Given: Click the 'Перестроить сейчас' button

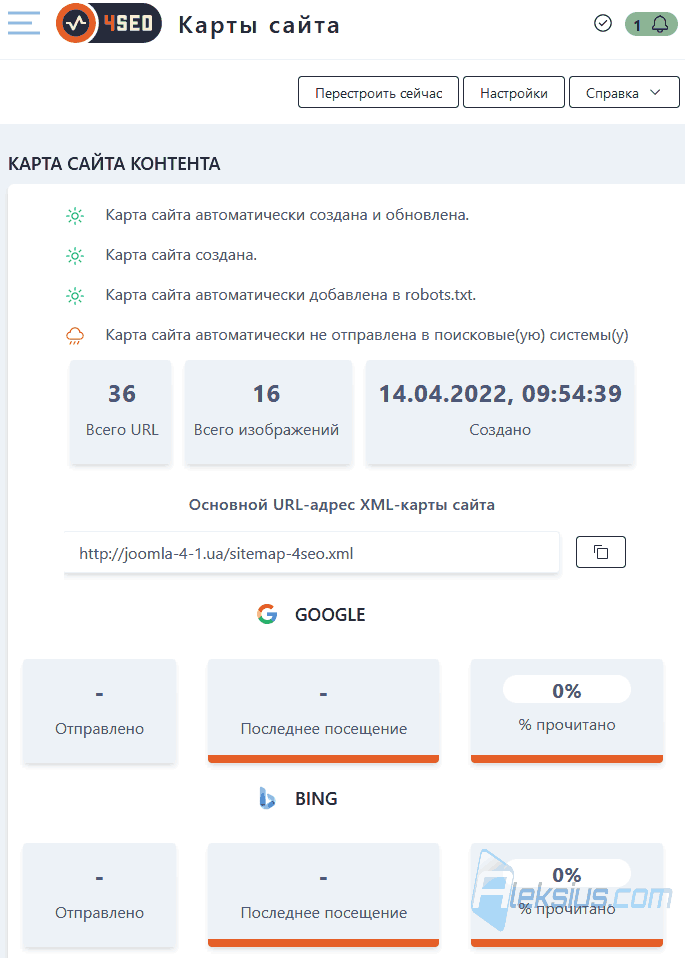Looking at the screenshot, I should click(378, 92).
